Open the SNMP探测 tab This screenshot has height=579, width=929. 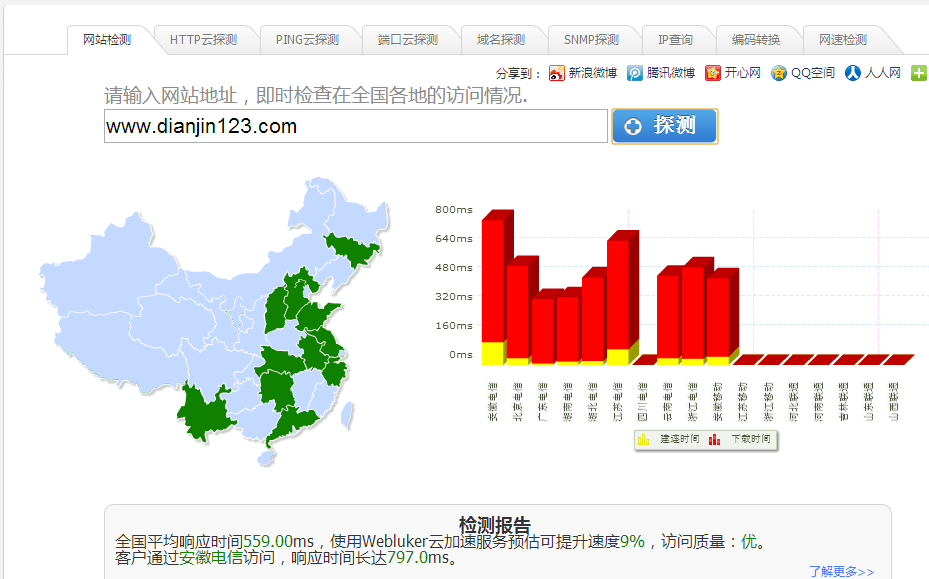[591, 40]
